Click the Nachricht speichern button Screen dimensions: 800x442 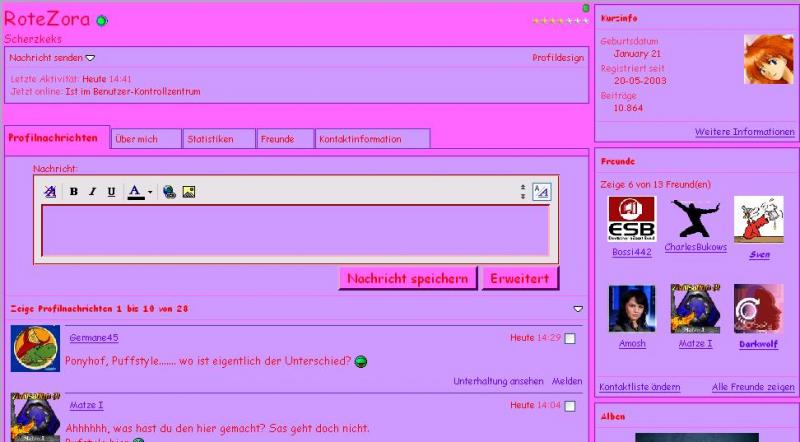[x=407, y=279]
